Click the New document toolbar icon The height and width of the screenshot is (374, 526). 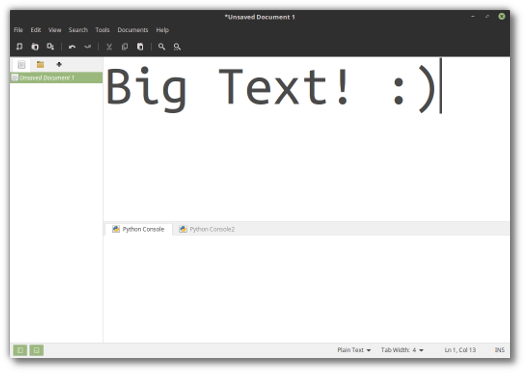(x=19, y=47)
